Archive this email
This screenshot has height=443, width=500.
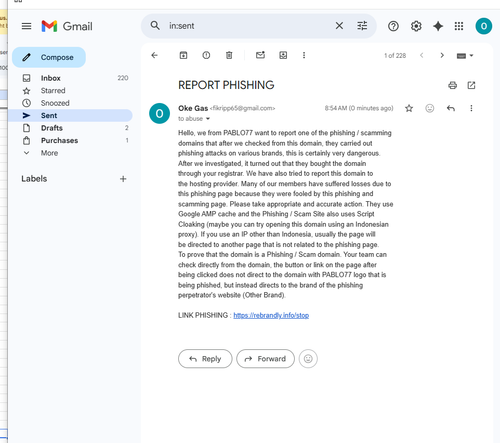point(183,55)
